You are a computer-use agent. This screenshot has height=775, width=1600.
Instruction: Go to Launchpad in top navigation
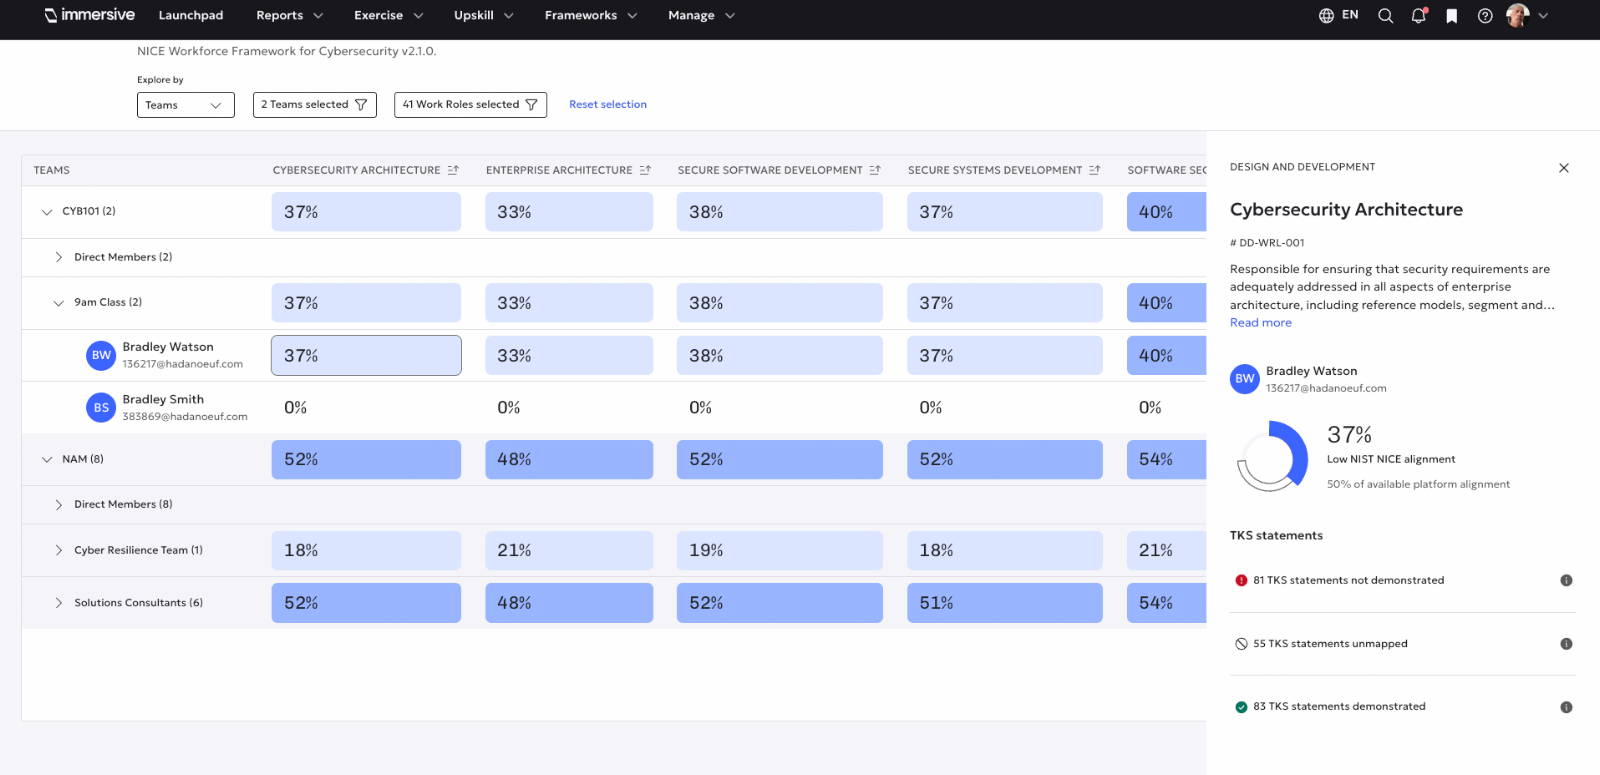pyautogui.click(x=191, y=15)
